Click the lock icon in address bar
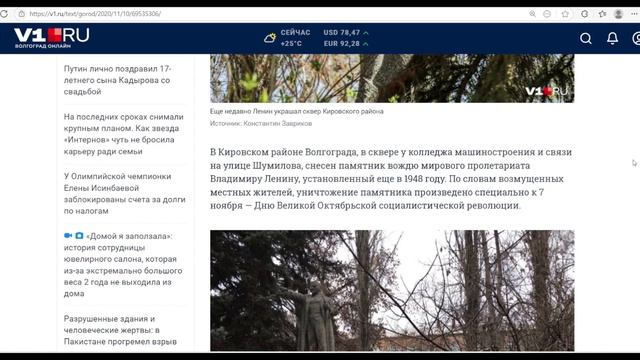Image resolution: width=640 pixels, height=360 pixels. click(21, 14)
